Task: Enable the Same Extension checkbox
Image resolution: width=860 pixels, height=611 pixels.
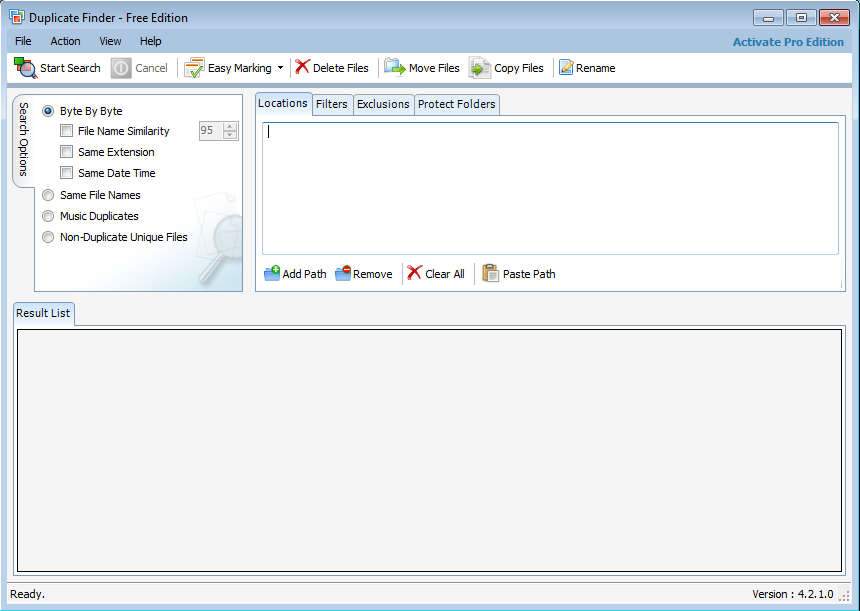Action: (66, 151)
